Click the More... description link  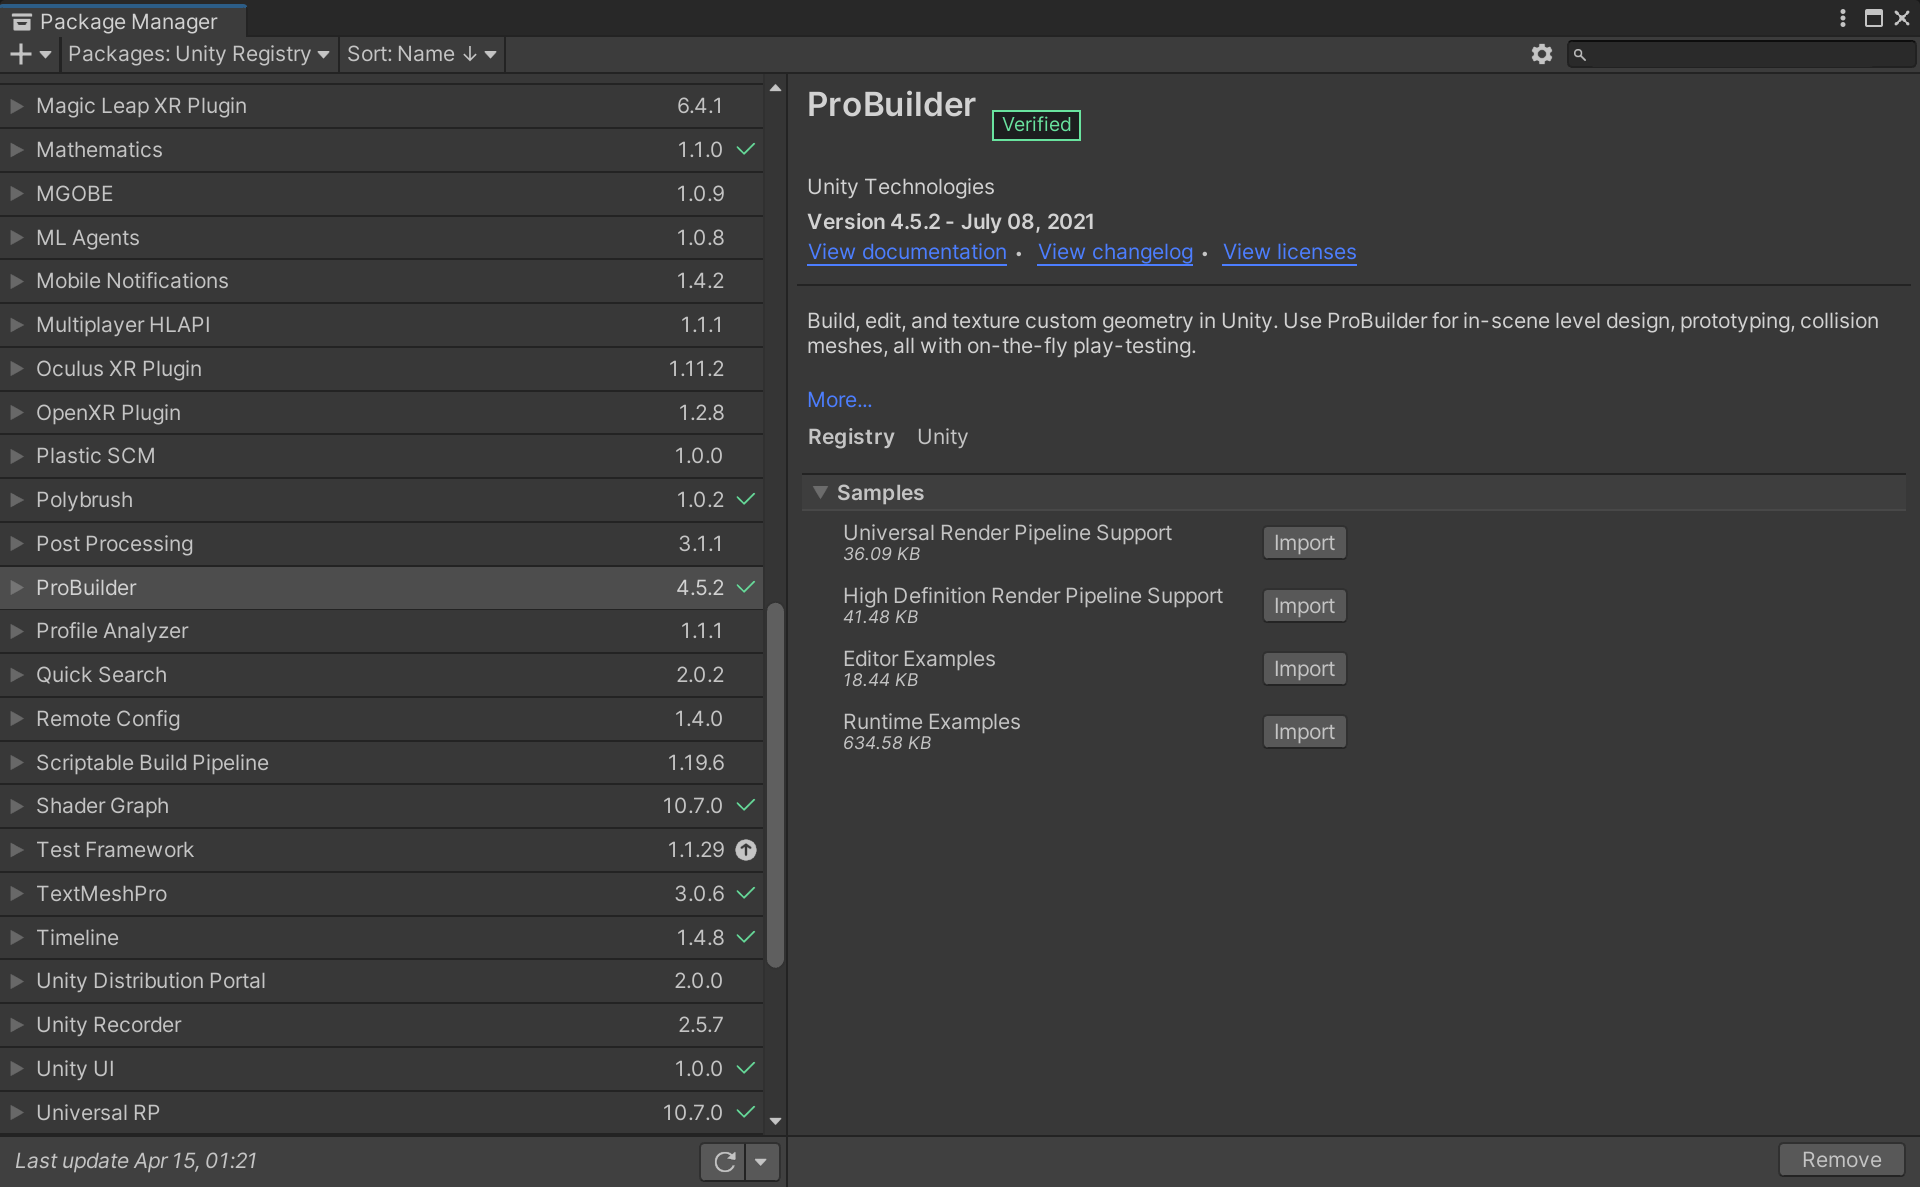tap(839, 400)
